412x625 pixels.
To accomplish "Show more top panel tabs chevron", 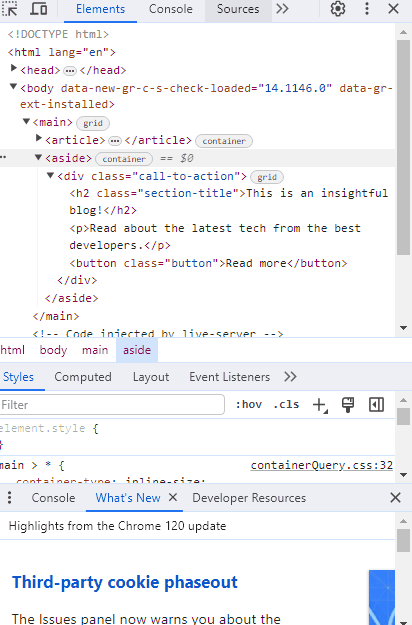I will coord(283,9).
